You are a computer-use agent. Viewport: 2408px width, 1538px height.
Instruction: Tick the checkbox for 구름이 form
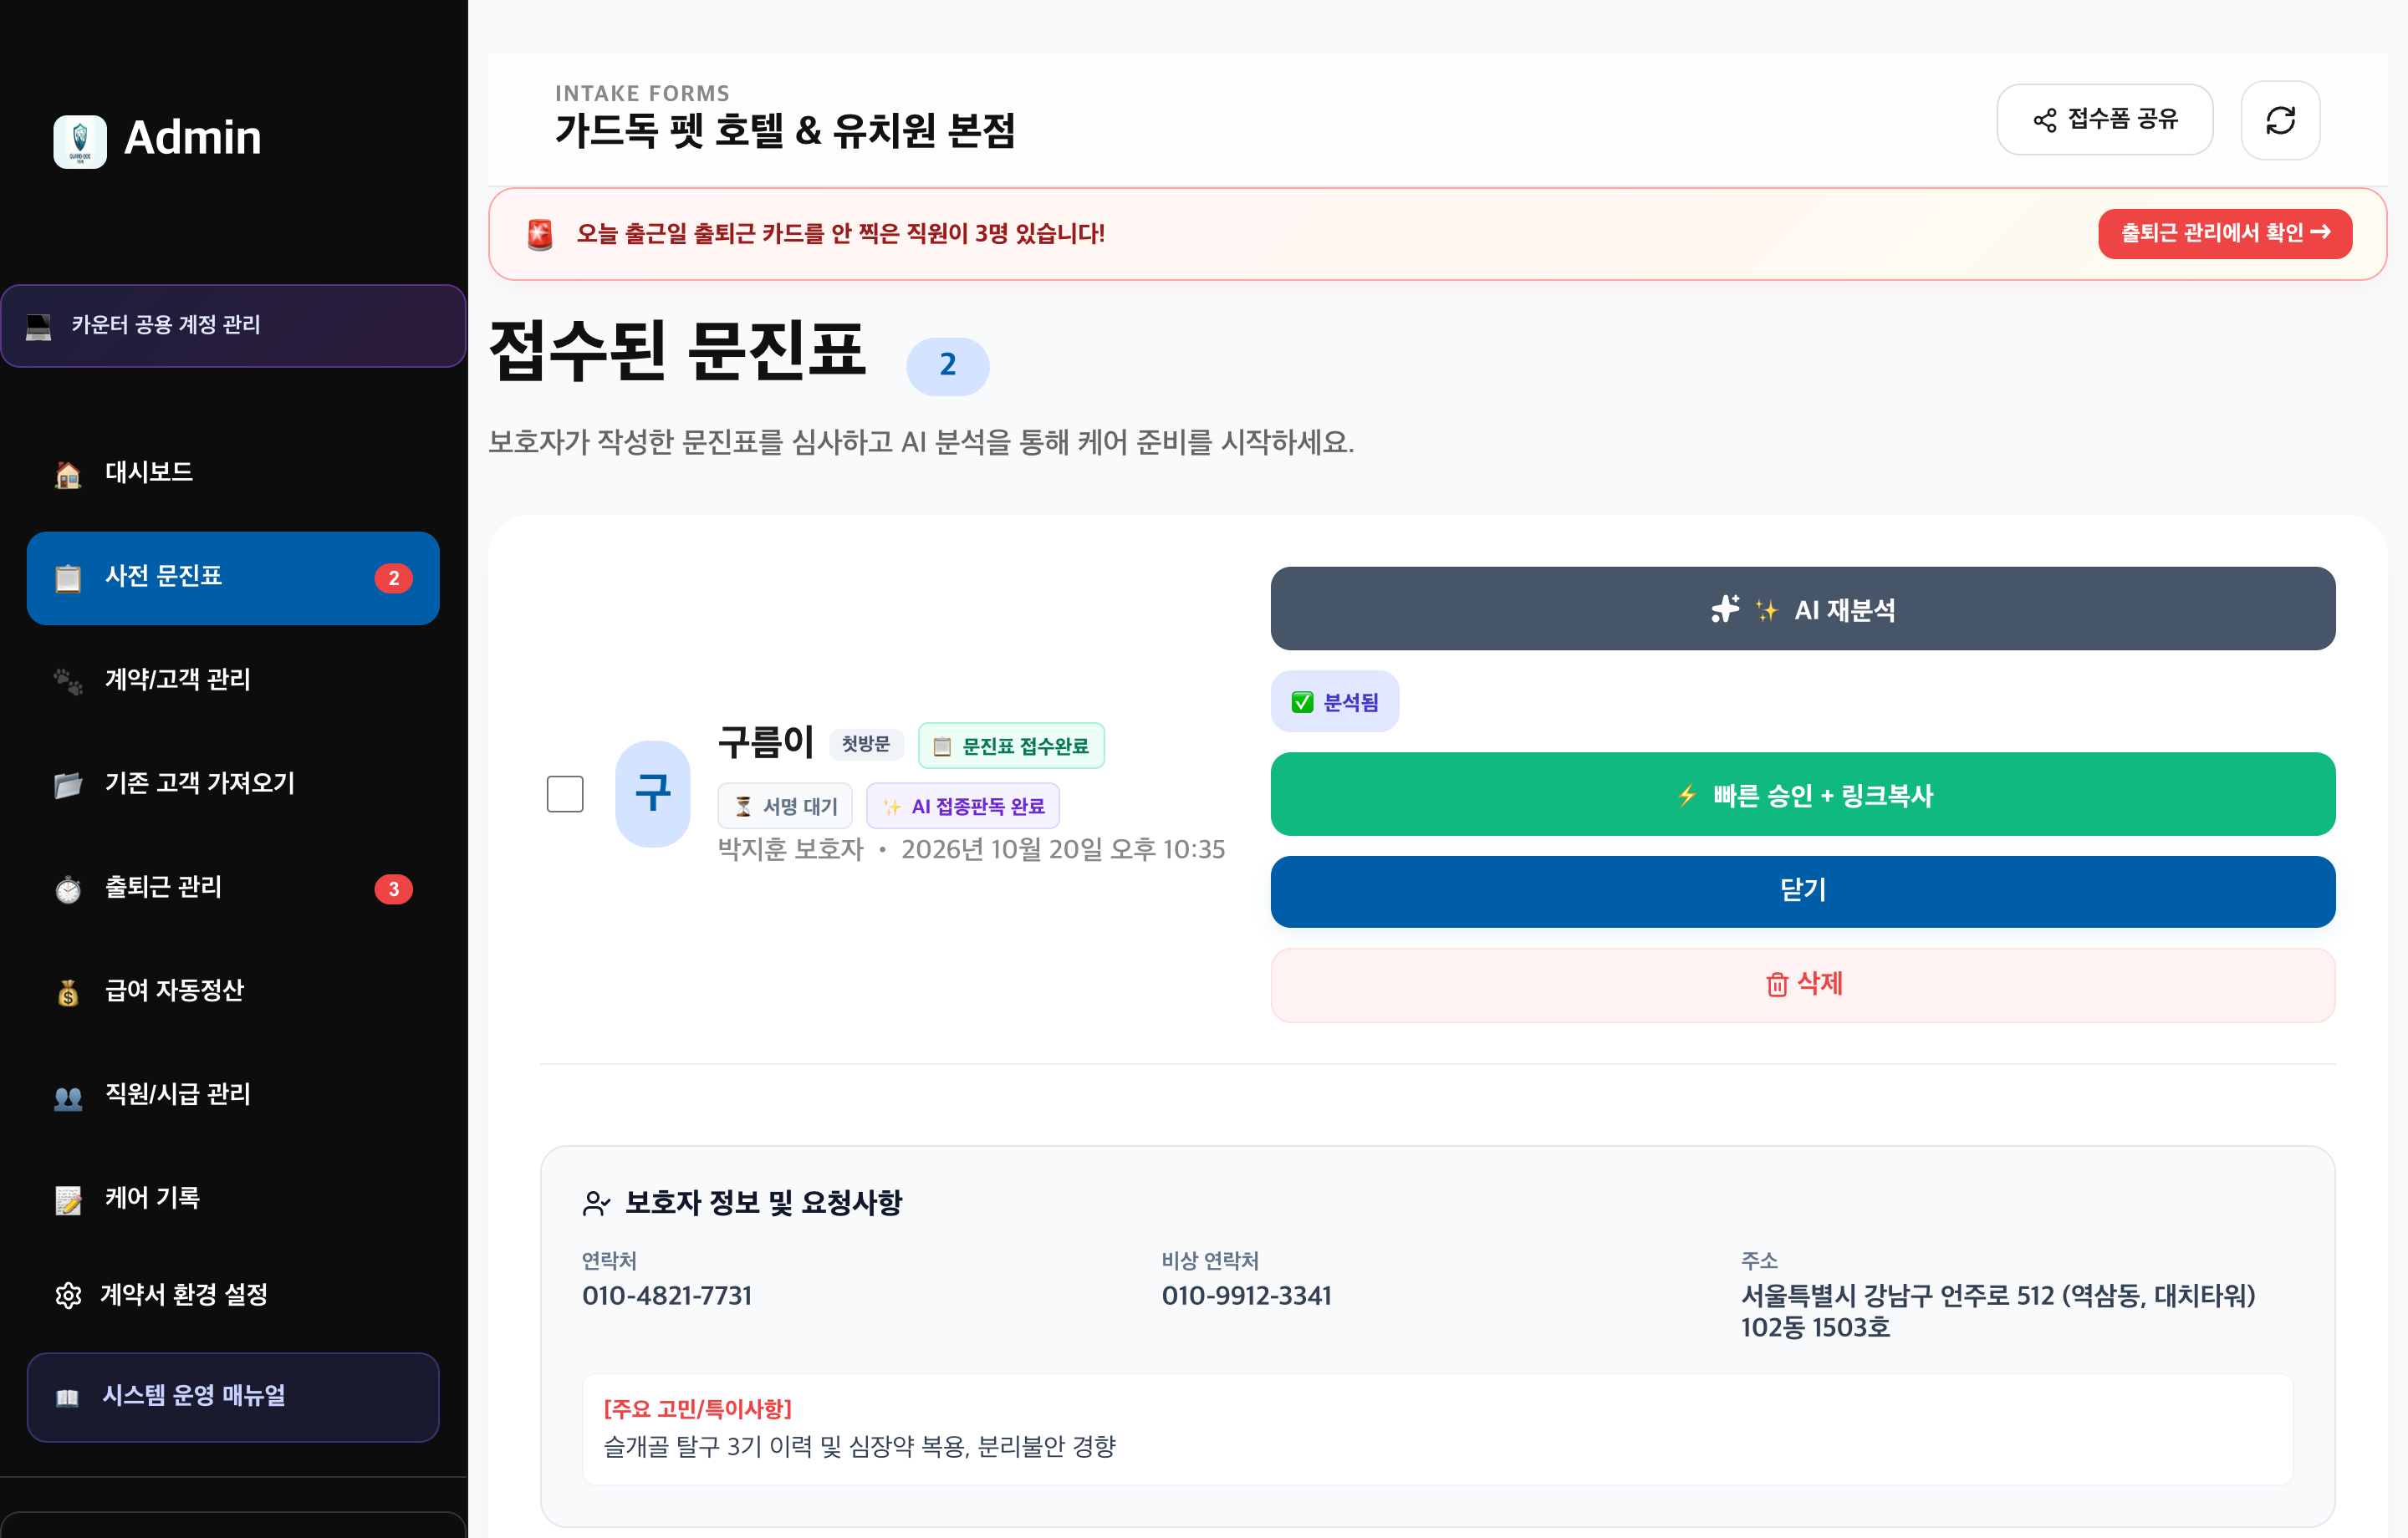pos(565,794)
